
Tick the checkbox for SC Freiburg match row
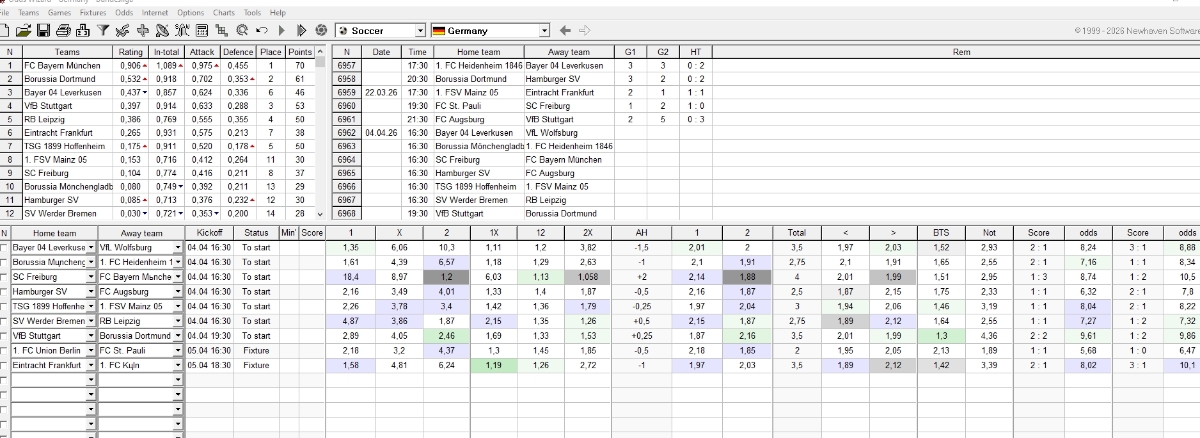point(6,276)
